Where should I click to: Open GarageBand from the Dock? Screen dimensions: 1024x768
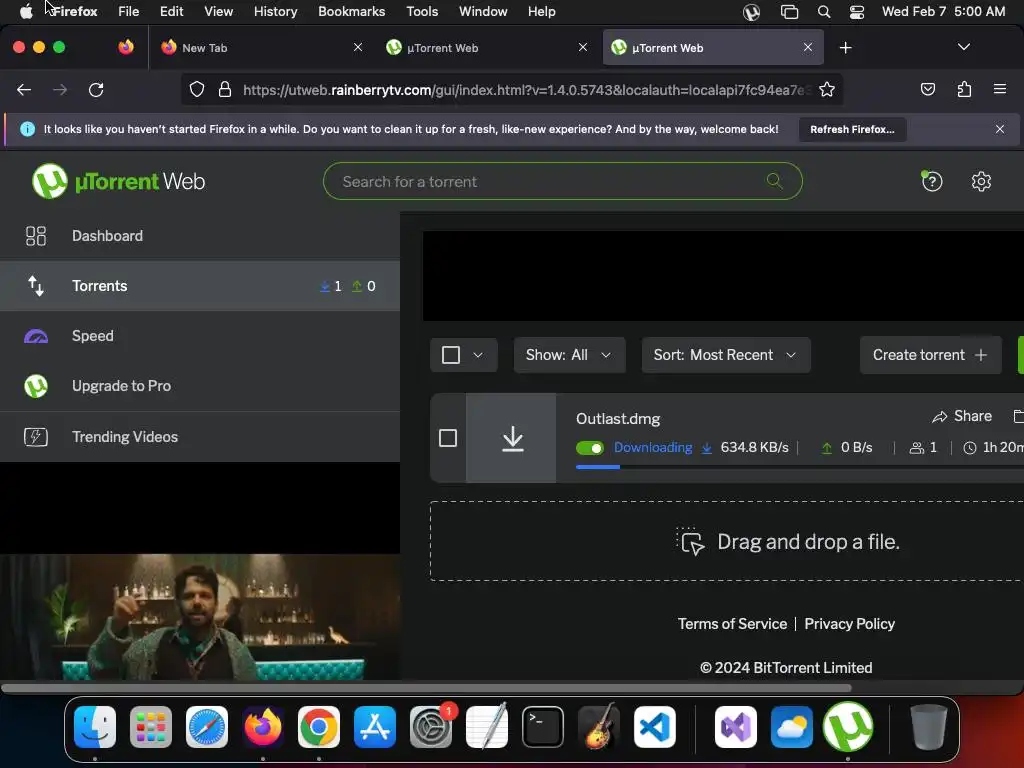[x=598, y=726]
